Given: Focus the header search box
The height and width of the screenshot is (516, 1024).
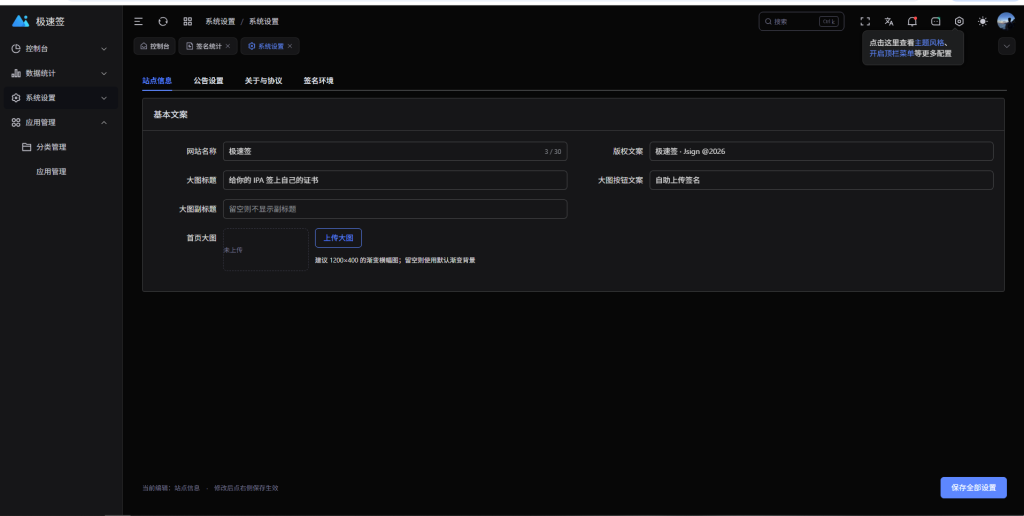Looking at the screenshot, I should [801, 22].
